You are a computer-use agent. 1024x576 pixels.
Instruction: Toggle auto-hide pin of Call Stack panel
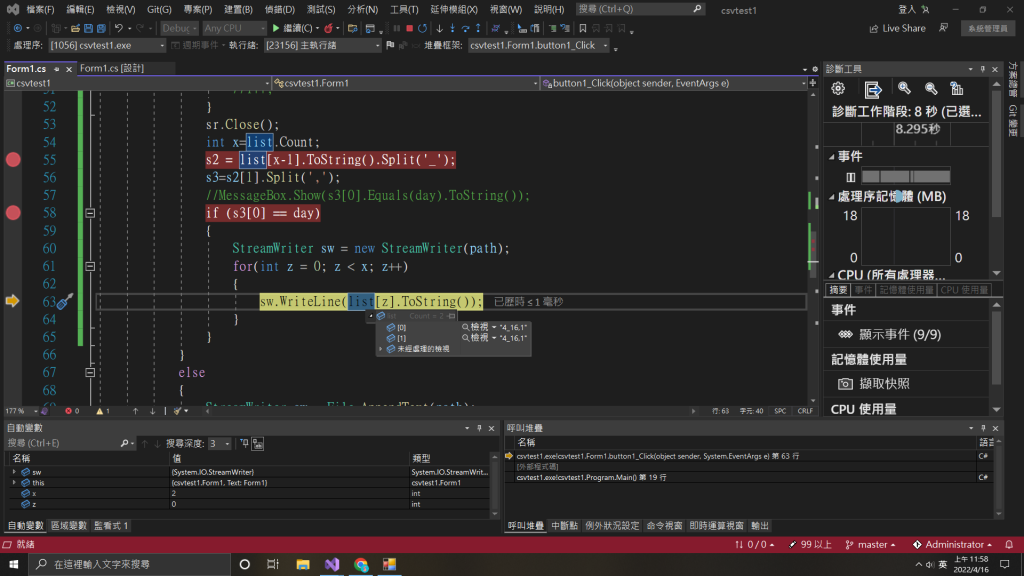point(984,428)
